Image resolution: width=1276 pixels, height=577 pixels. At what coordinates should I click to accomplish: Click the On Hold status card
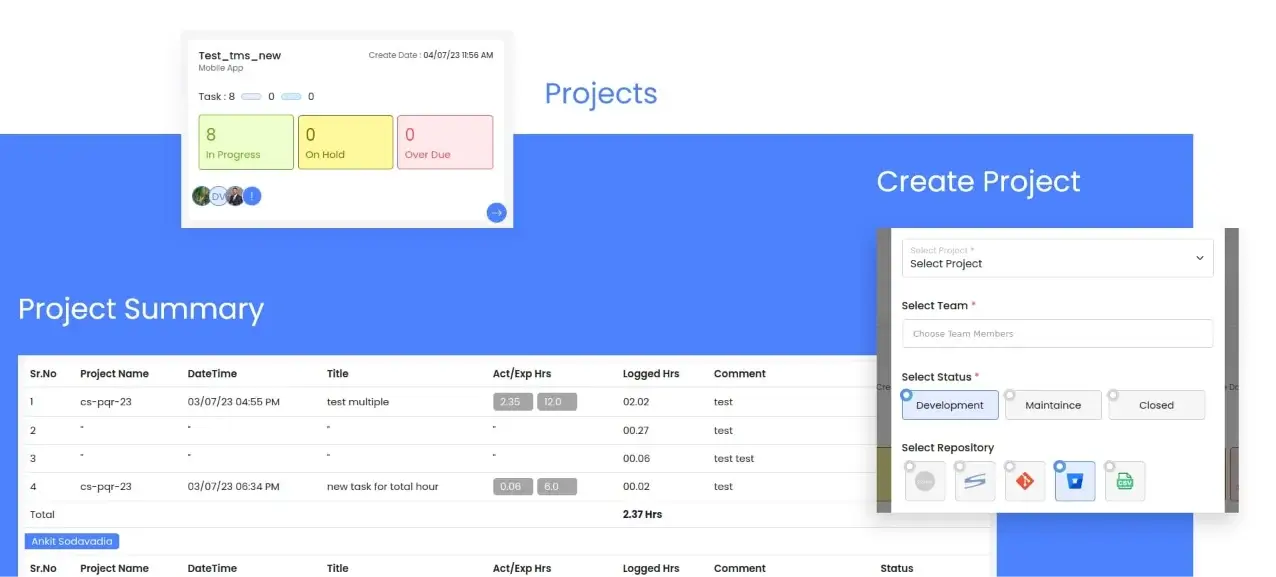[x=345, y=142]
